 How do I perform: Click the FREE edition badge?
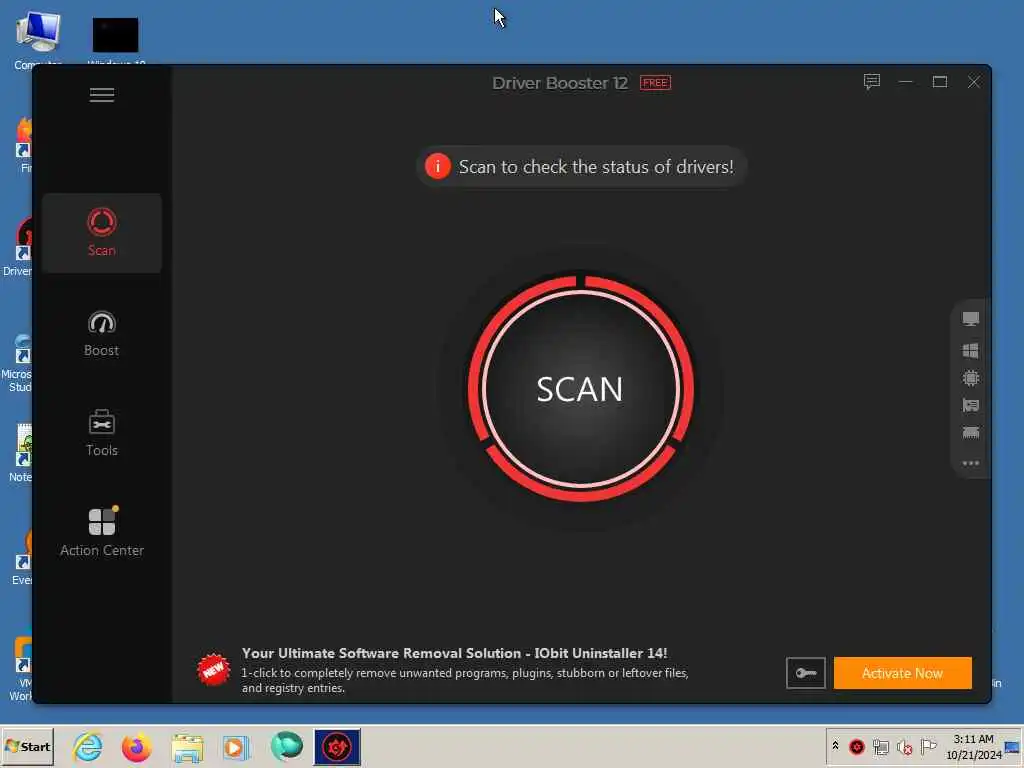(655, 83)
